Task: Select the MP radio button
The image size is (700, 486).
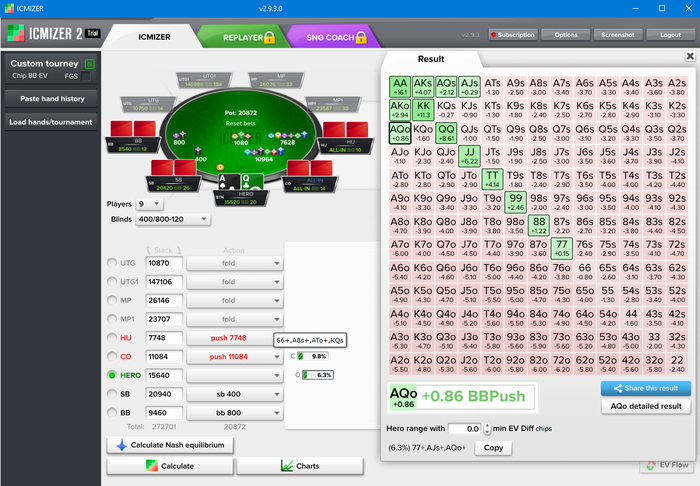Action: coord(112,300)
